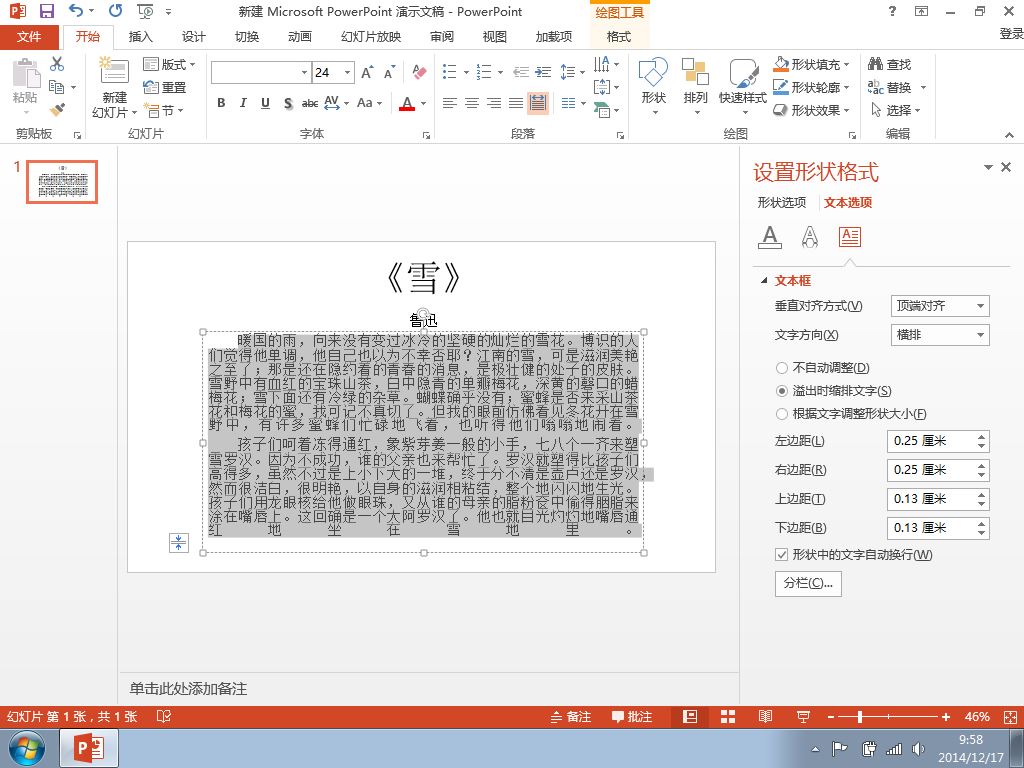Open the 文字方向 dropdown
This screenshot has height=768, width=1024.
[940, 335]
